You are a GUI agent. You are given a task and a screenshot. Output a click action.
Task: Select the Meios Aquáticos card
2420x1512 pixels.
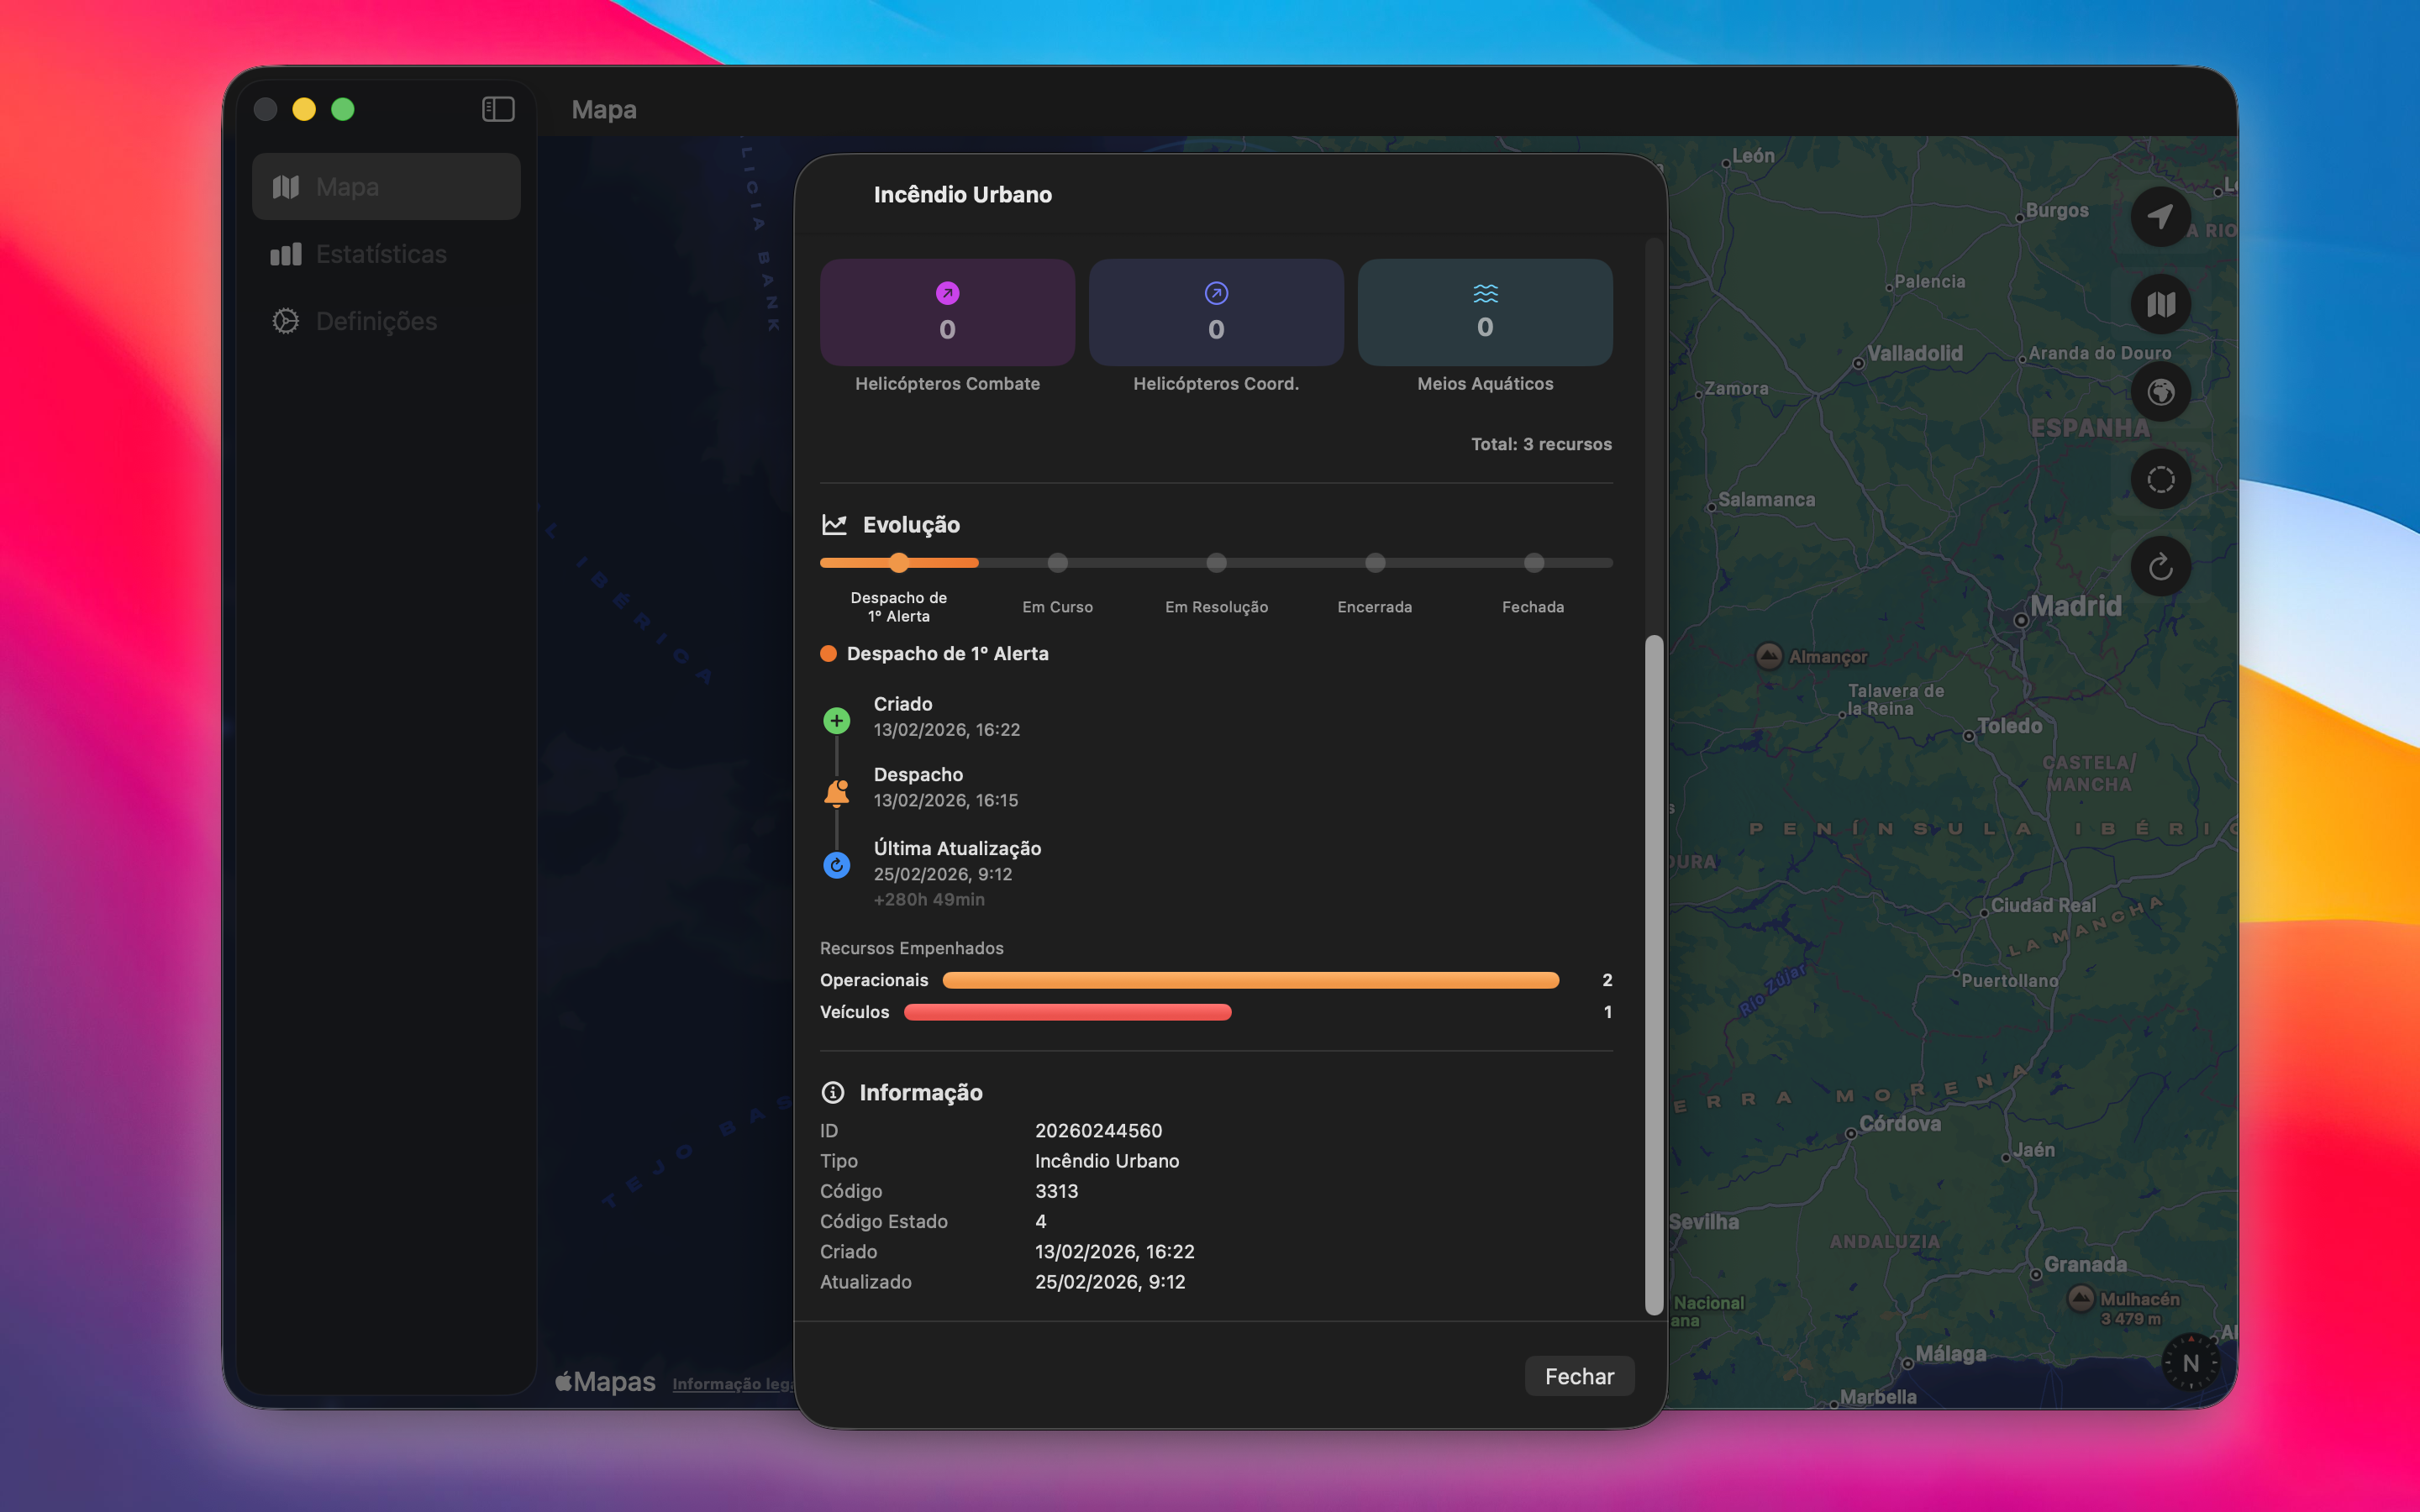tap(1485, 312)
